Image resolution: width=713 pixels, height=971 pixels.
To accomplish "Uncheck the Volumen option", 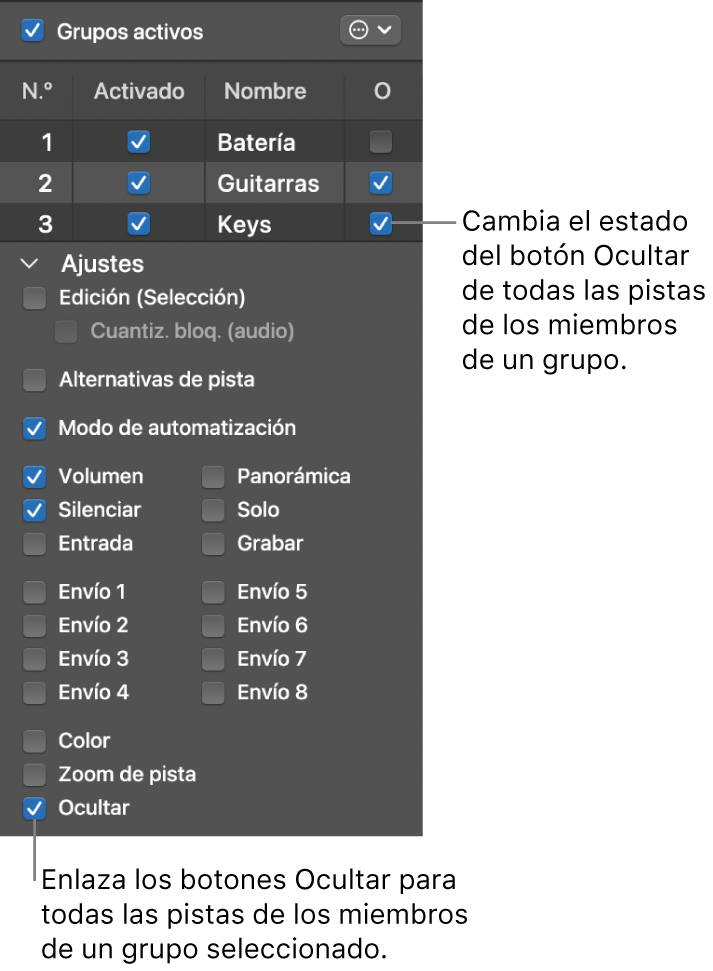I will (x=34, y=476).
